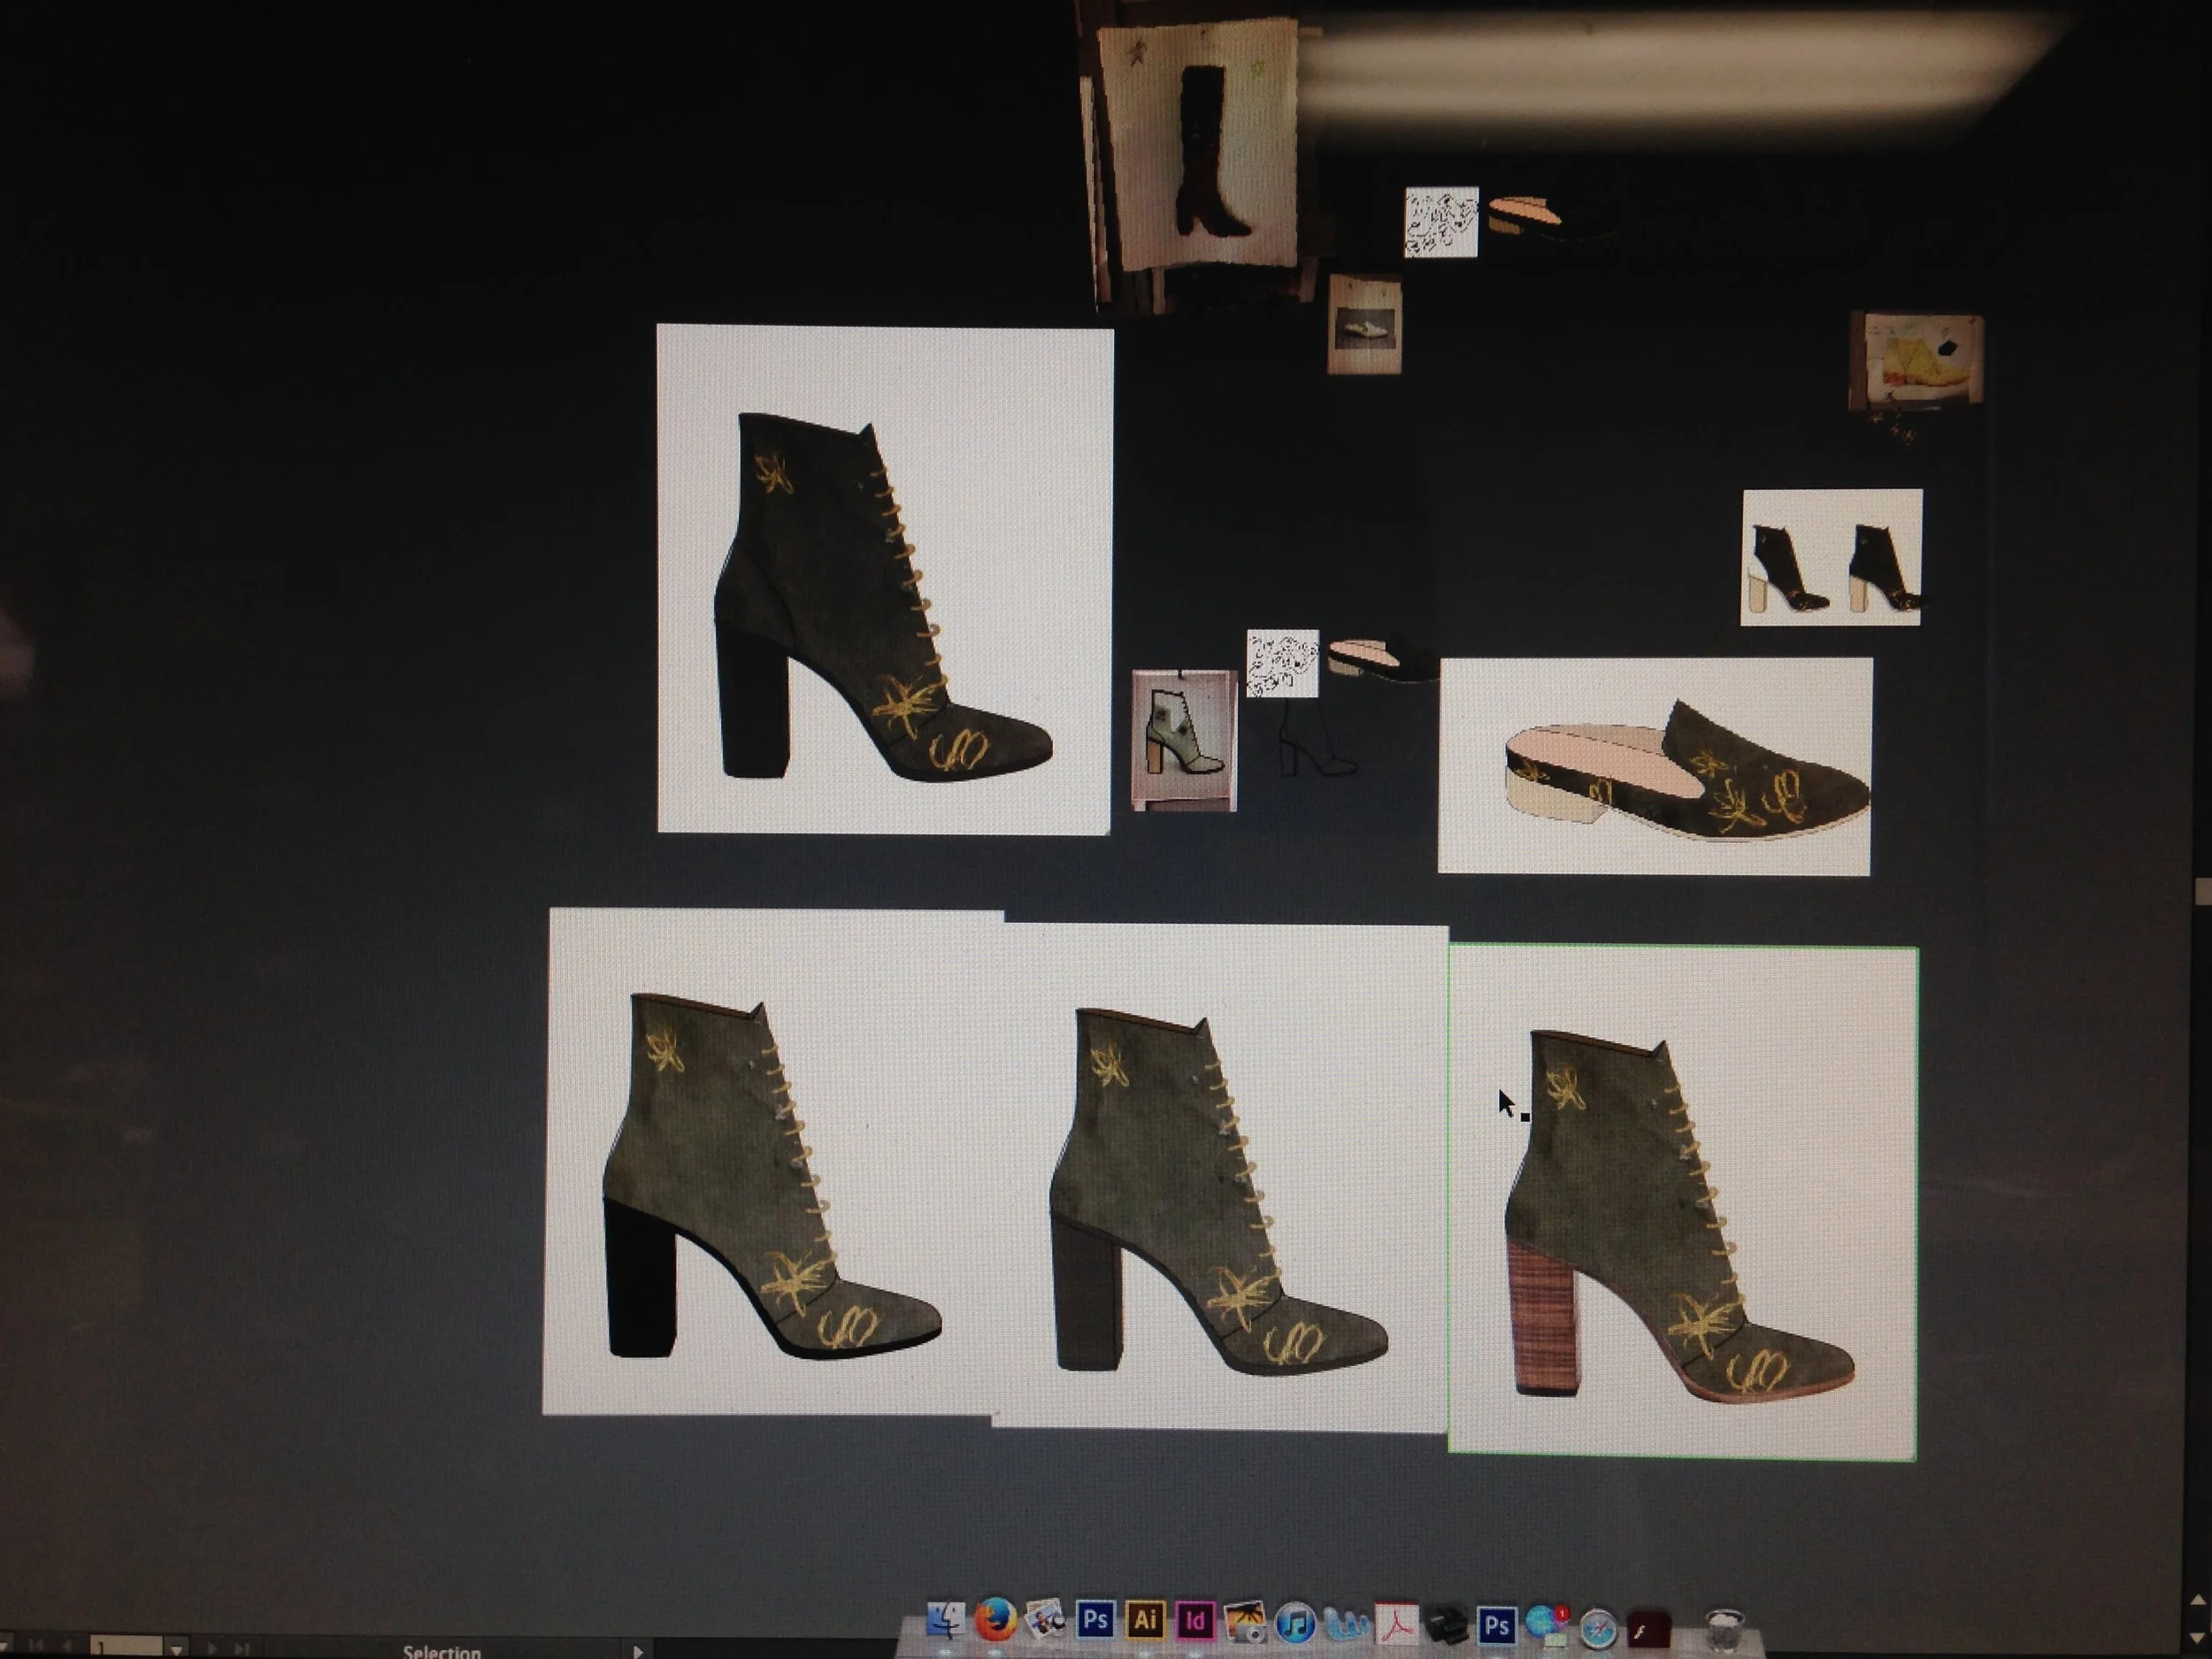Open the Flash application in dock
Screen dimensions: 2212x1659
point(1648,1630)
